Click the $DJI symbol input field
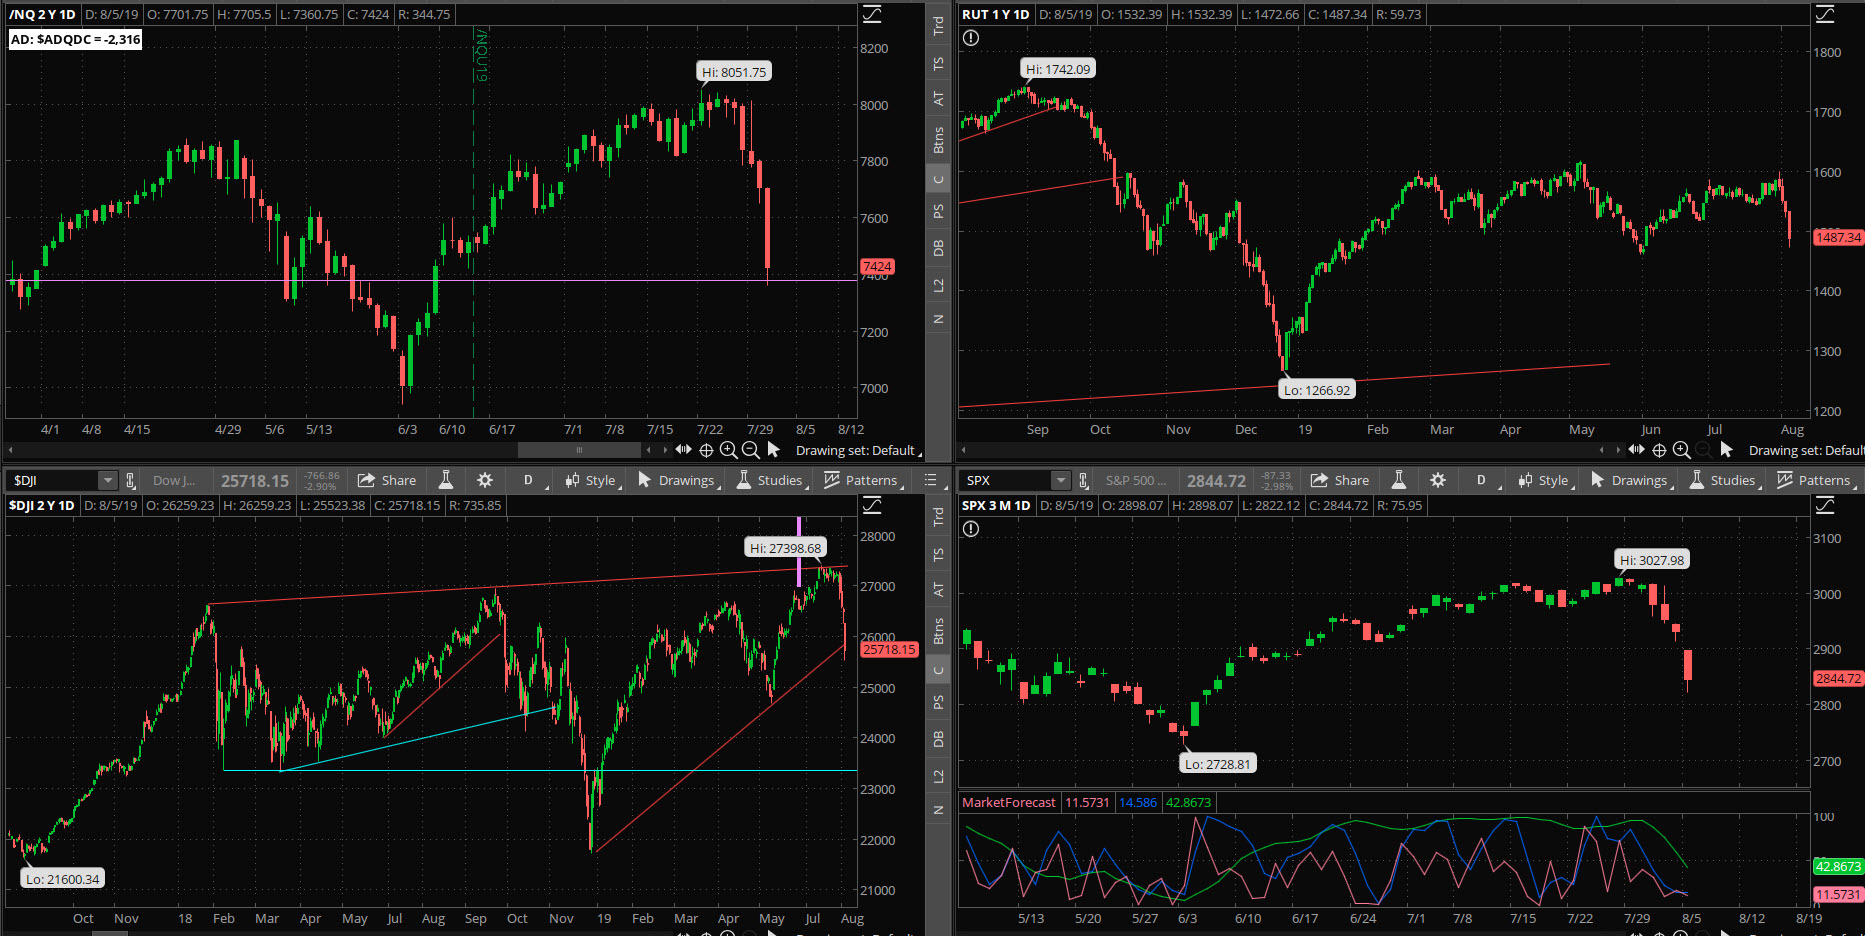The image size is (1865, 936). click(54, 480)
